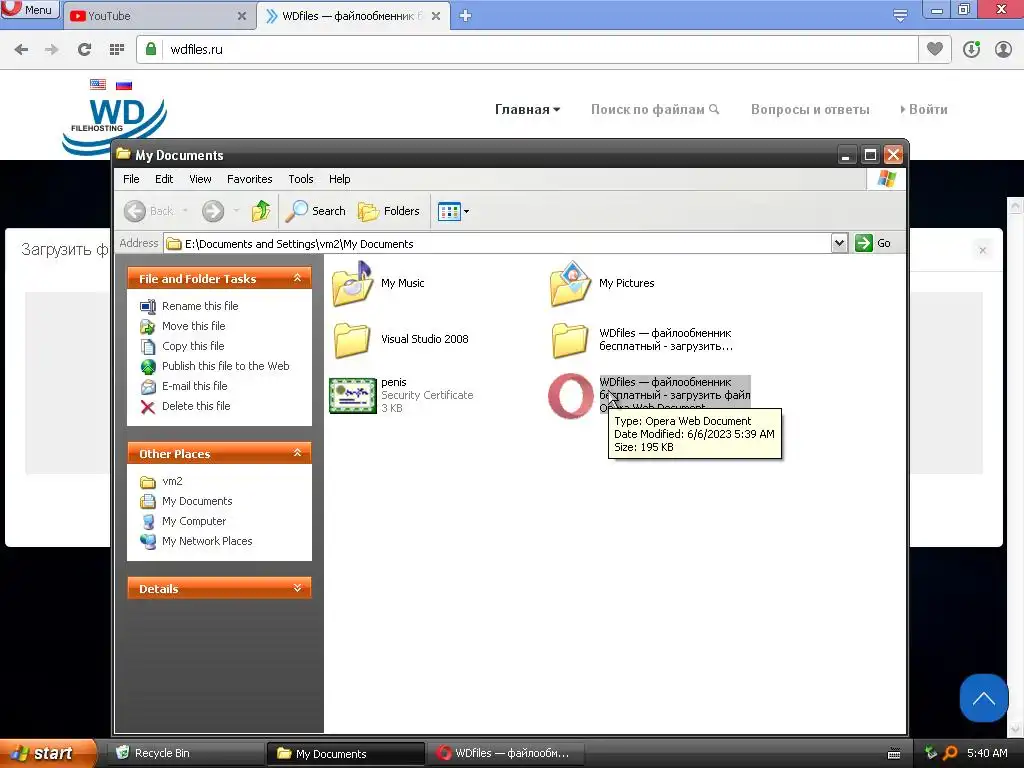Click Вопросы и ответы link
The width and height of the screenshot is (1024, 768).
810,110
